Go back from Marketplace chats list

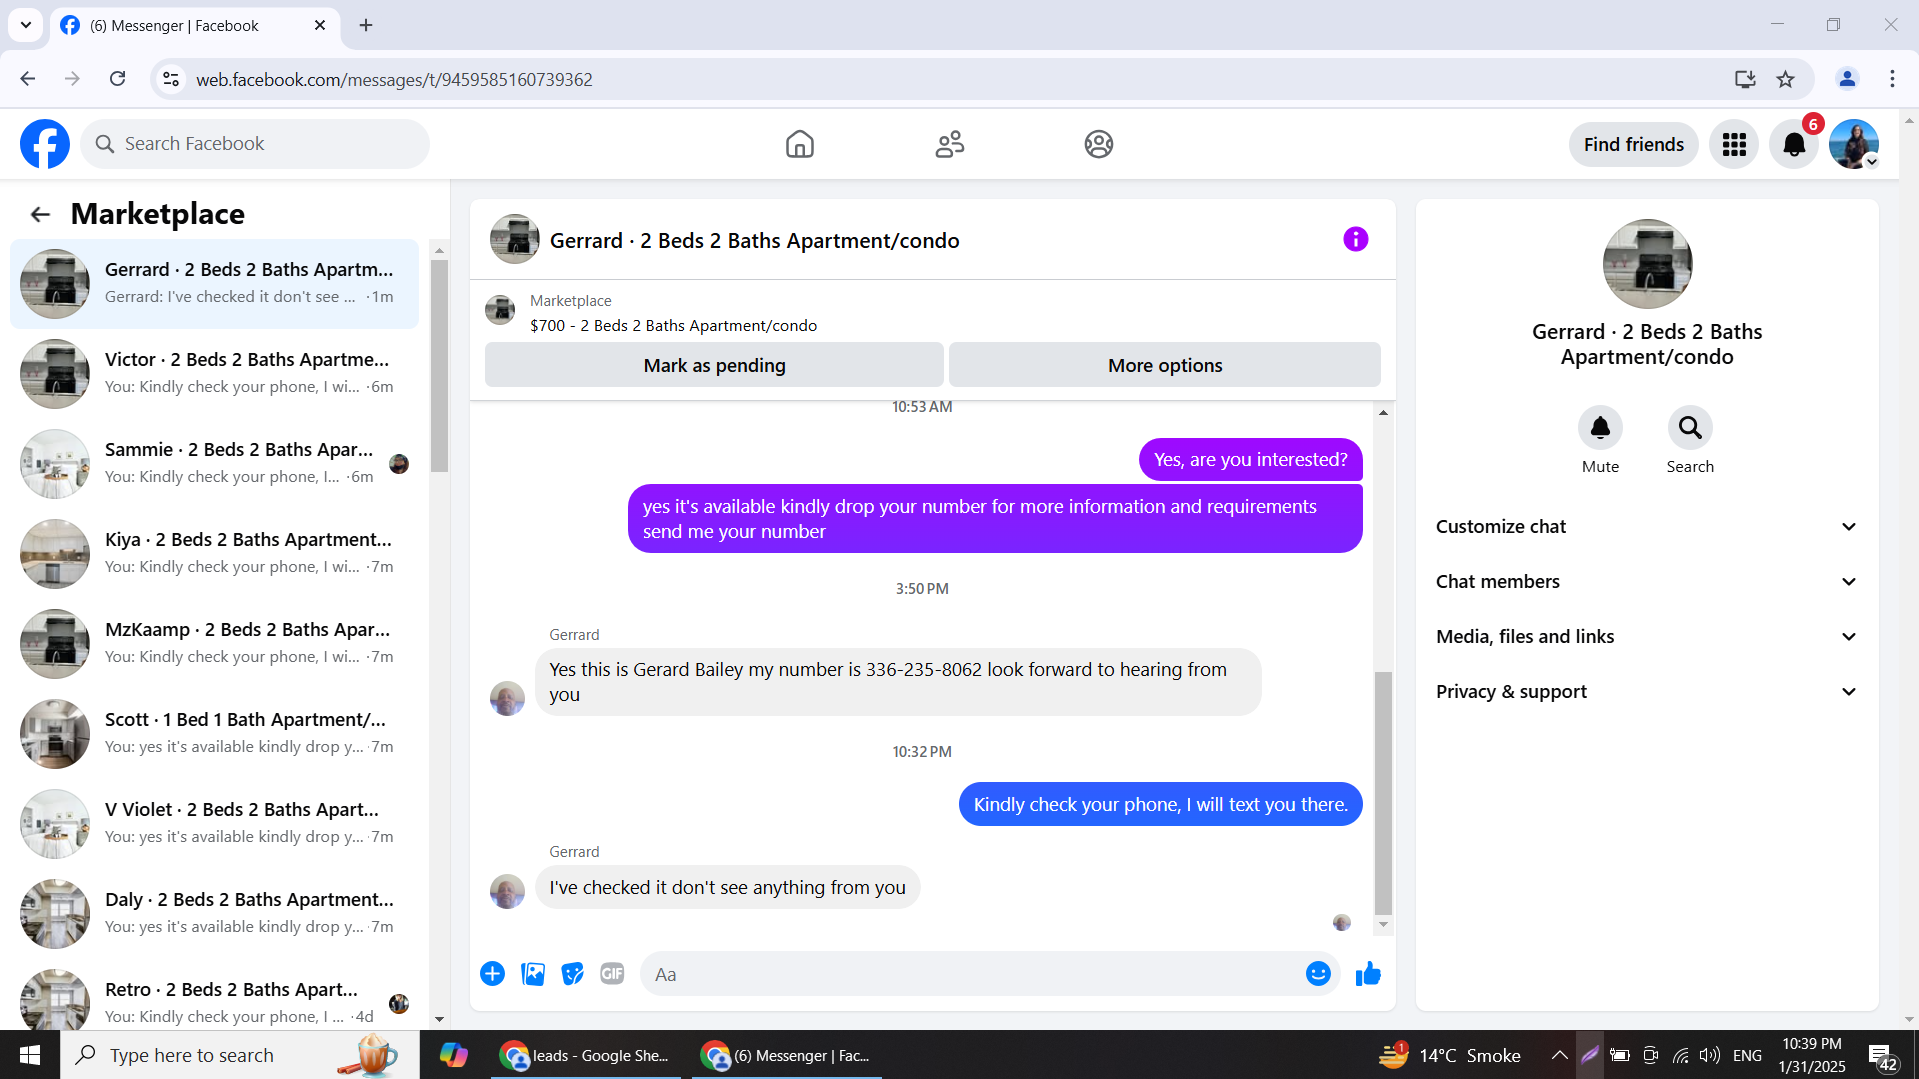[40, 214]
